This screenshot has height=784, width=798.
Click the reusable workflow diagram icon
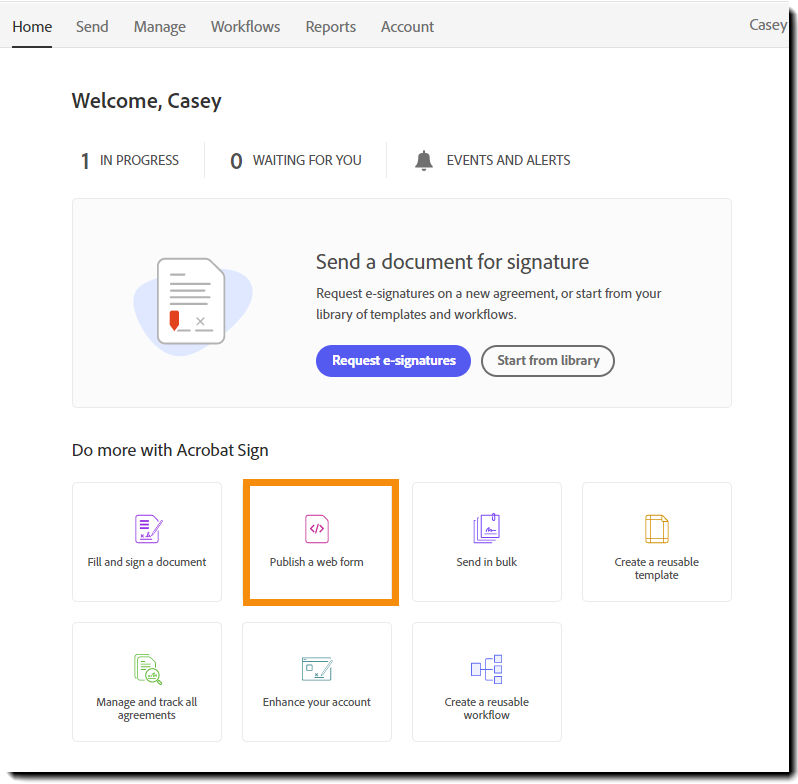pos(487,669)
